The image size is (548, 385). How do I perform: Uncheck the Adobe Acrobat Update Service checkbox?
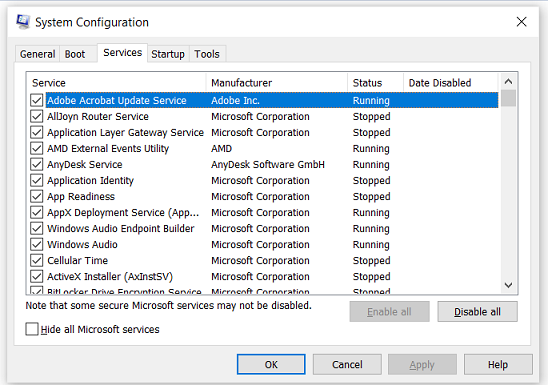coord(37,101)
